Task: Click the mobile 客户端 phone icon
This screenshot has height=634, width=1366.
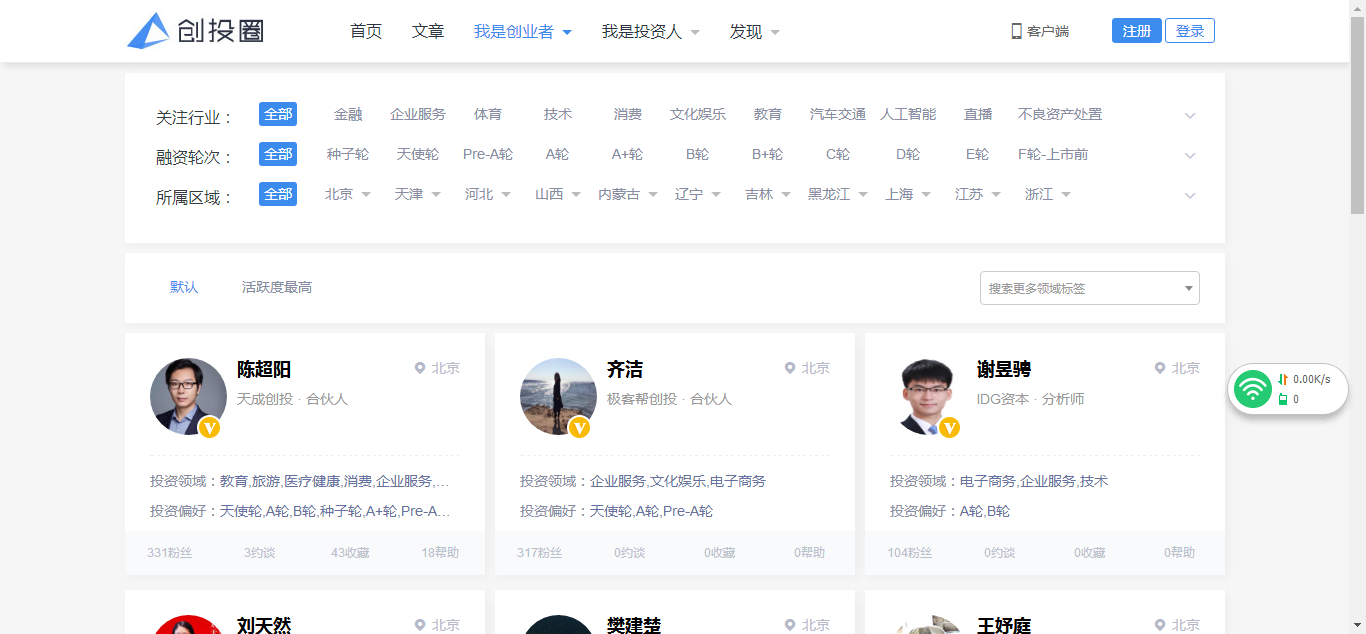Action: tap(1016, 31)
